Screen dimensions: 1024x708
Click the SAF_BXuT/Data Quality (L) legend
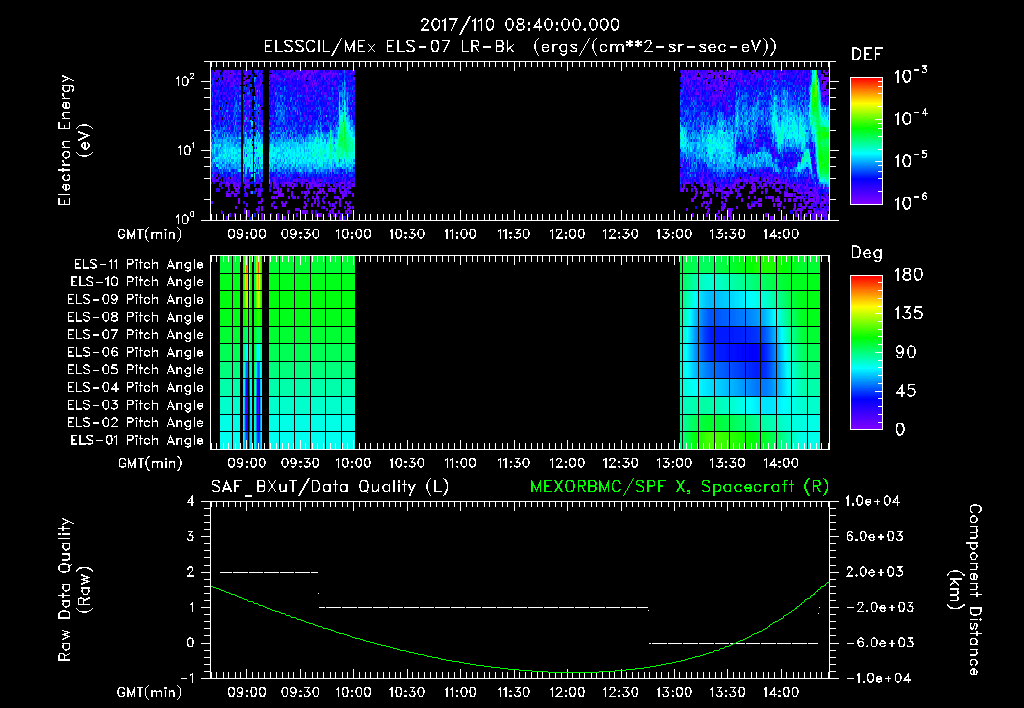tap(330, 487)
